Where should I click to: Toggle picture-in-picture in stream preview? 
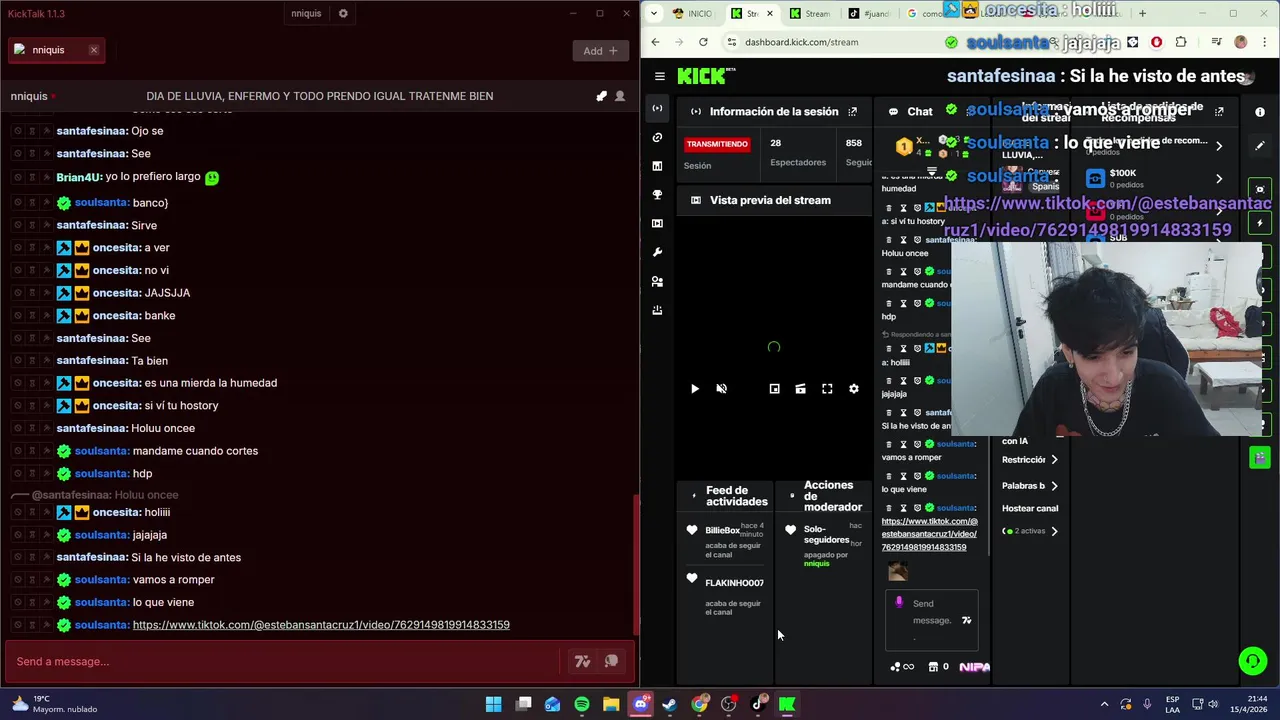[x=774, y=389]
